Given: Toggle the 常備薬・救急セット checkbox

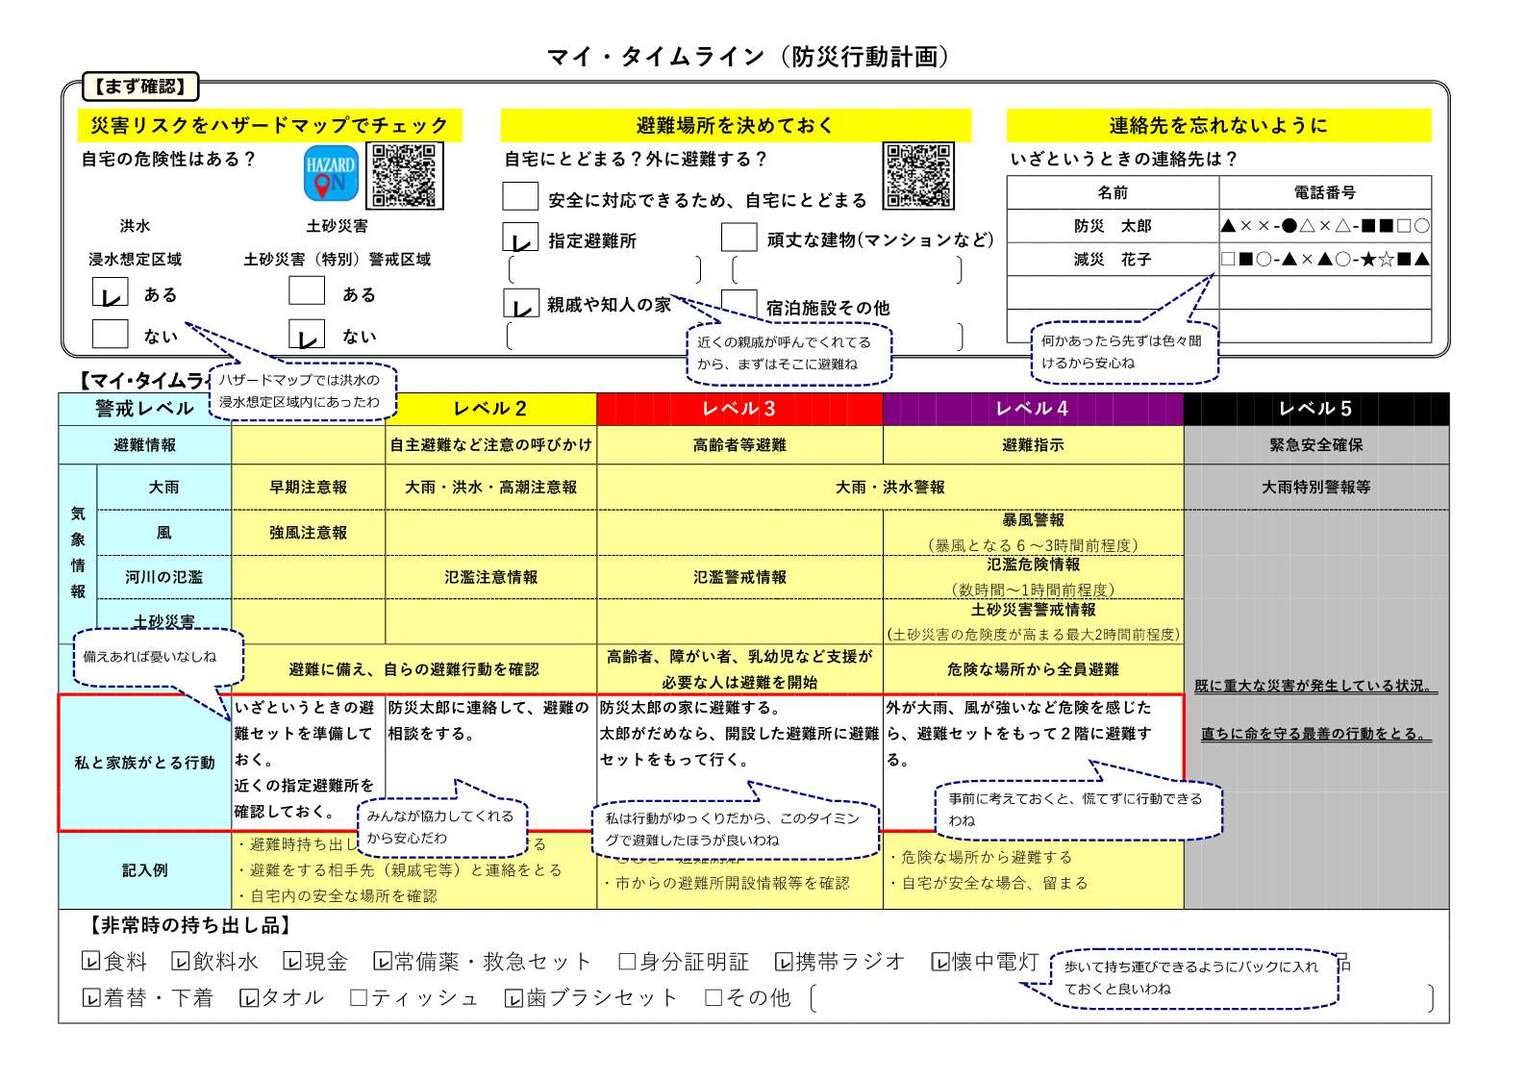Looking at the screenshot, I should [382, 962].
